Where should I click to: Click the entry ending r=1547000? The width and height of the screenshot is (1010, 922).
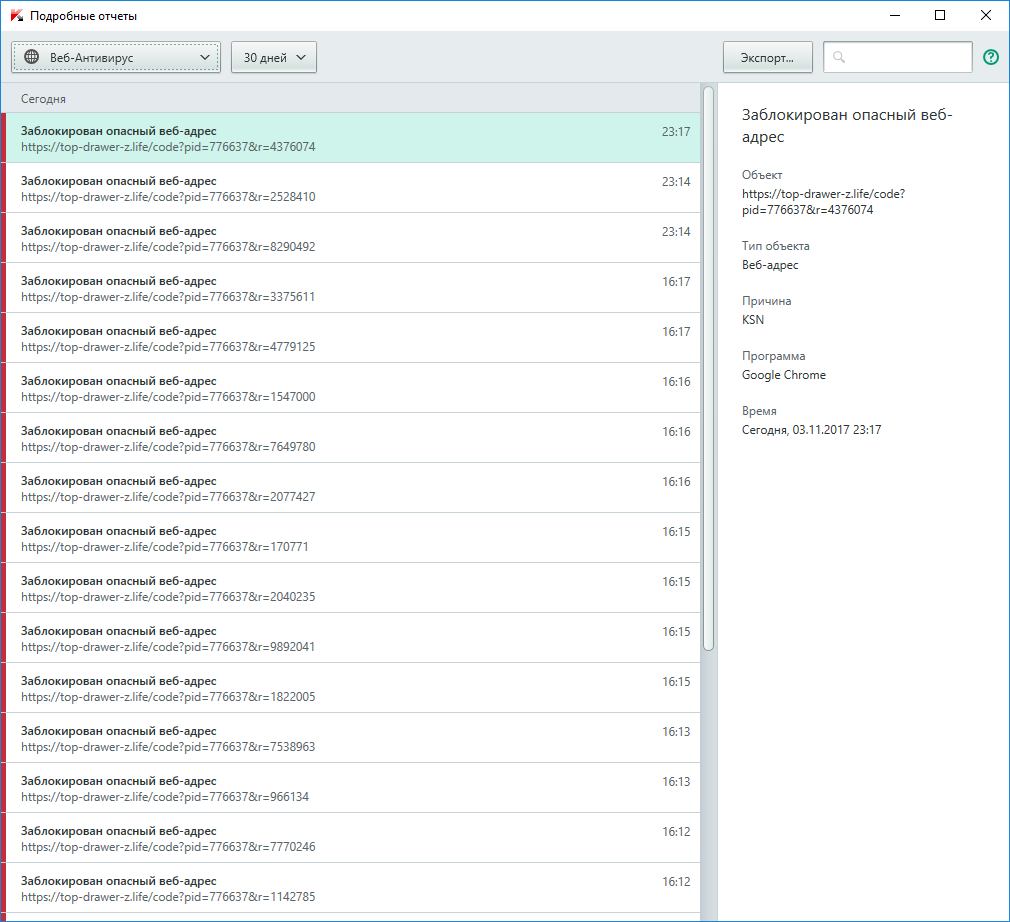tap(350, 388)
